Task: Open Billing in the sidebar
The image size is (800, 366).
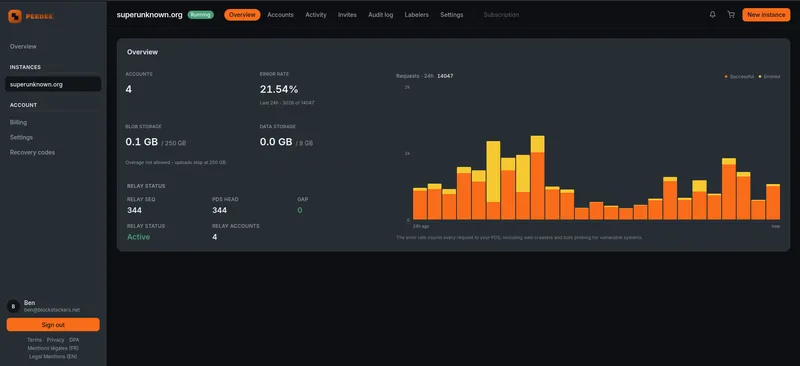Action: (x=18, y=123)
